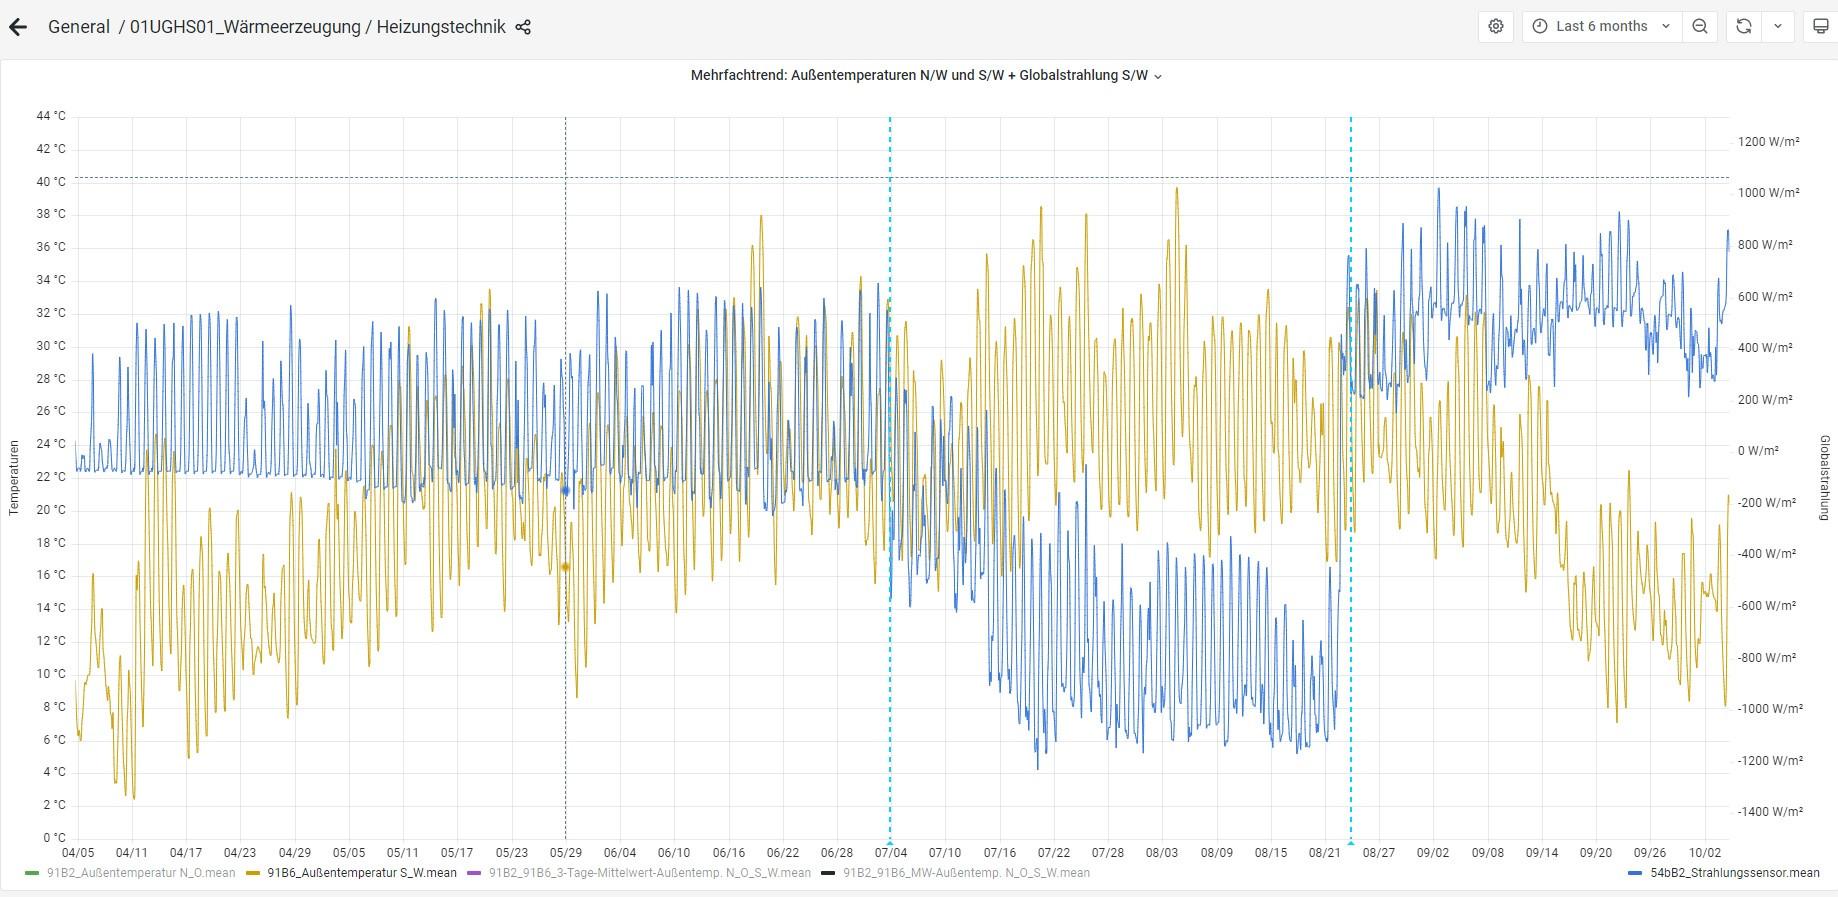The height and width of the screenshot is (897, 1838).
Task: Click the 18 °C axis label
Action: 51,543
